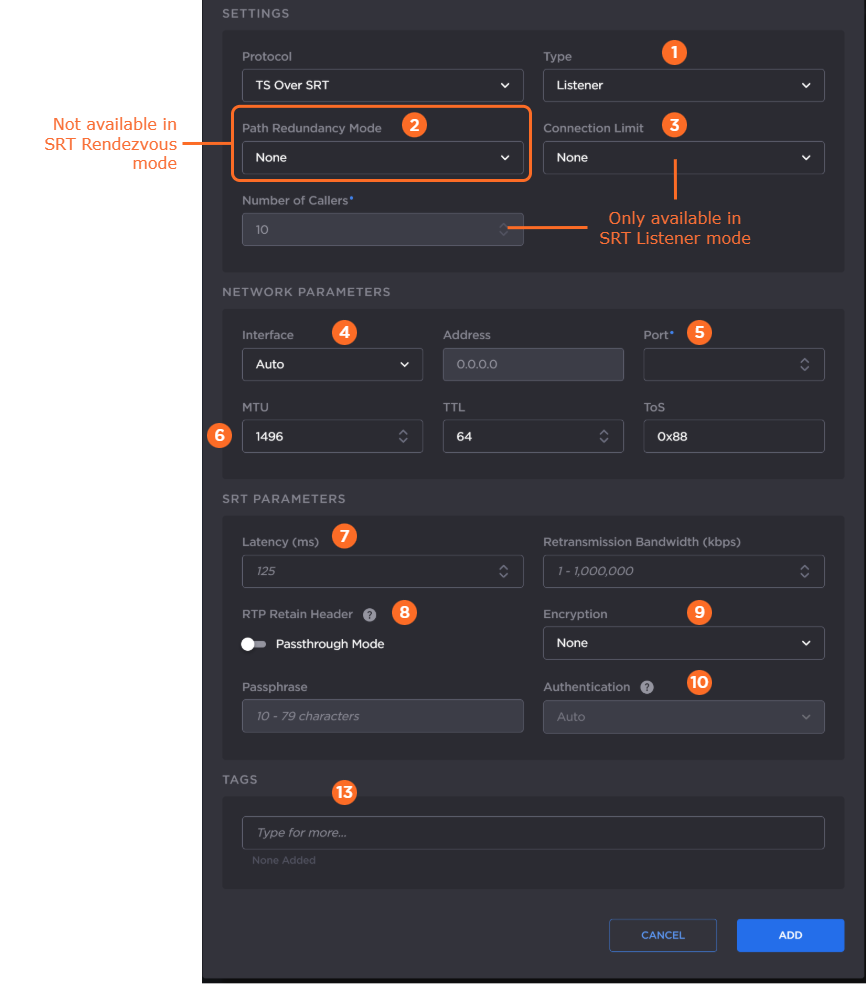Open the Protocol dropdown

coord(382,85)
